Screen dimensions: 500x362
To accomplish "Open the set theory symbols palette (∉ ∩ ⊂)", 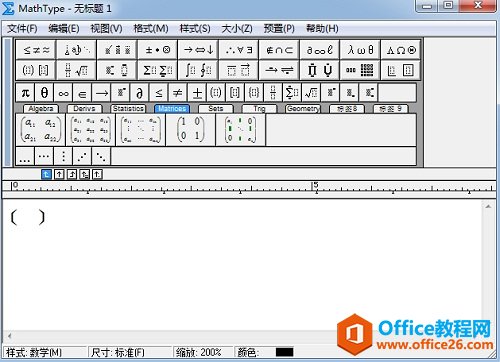I will click(279, 50).
